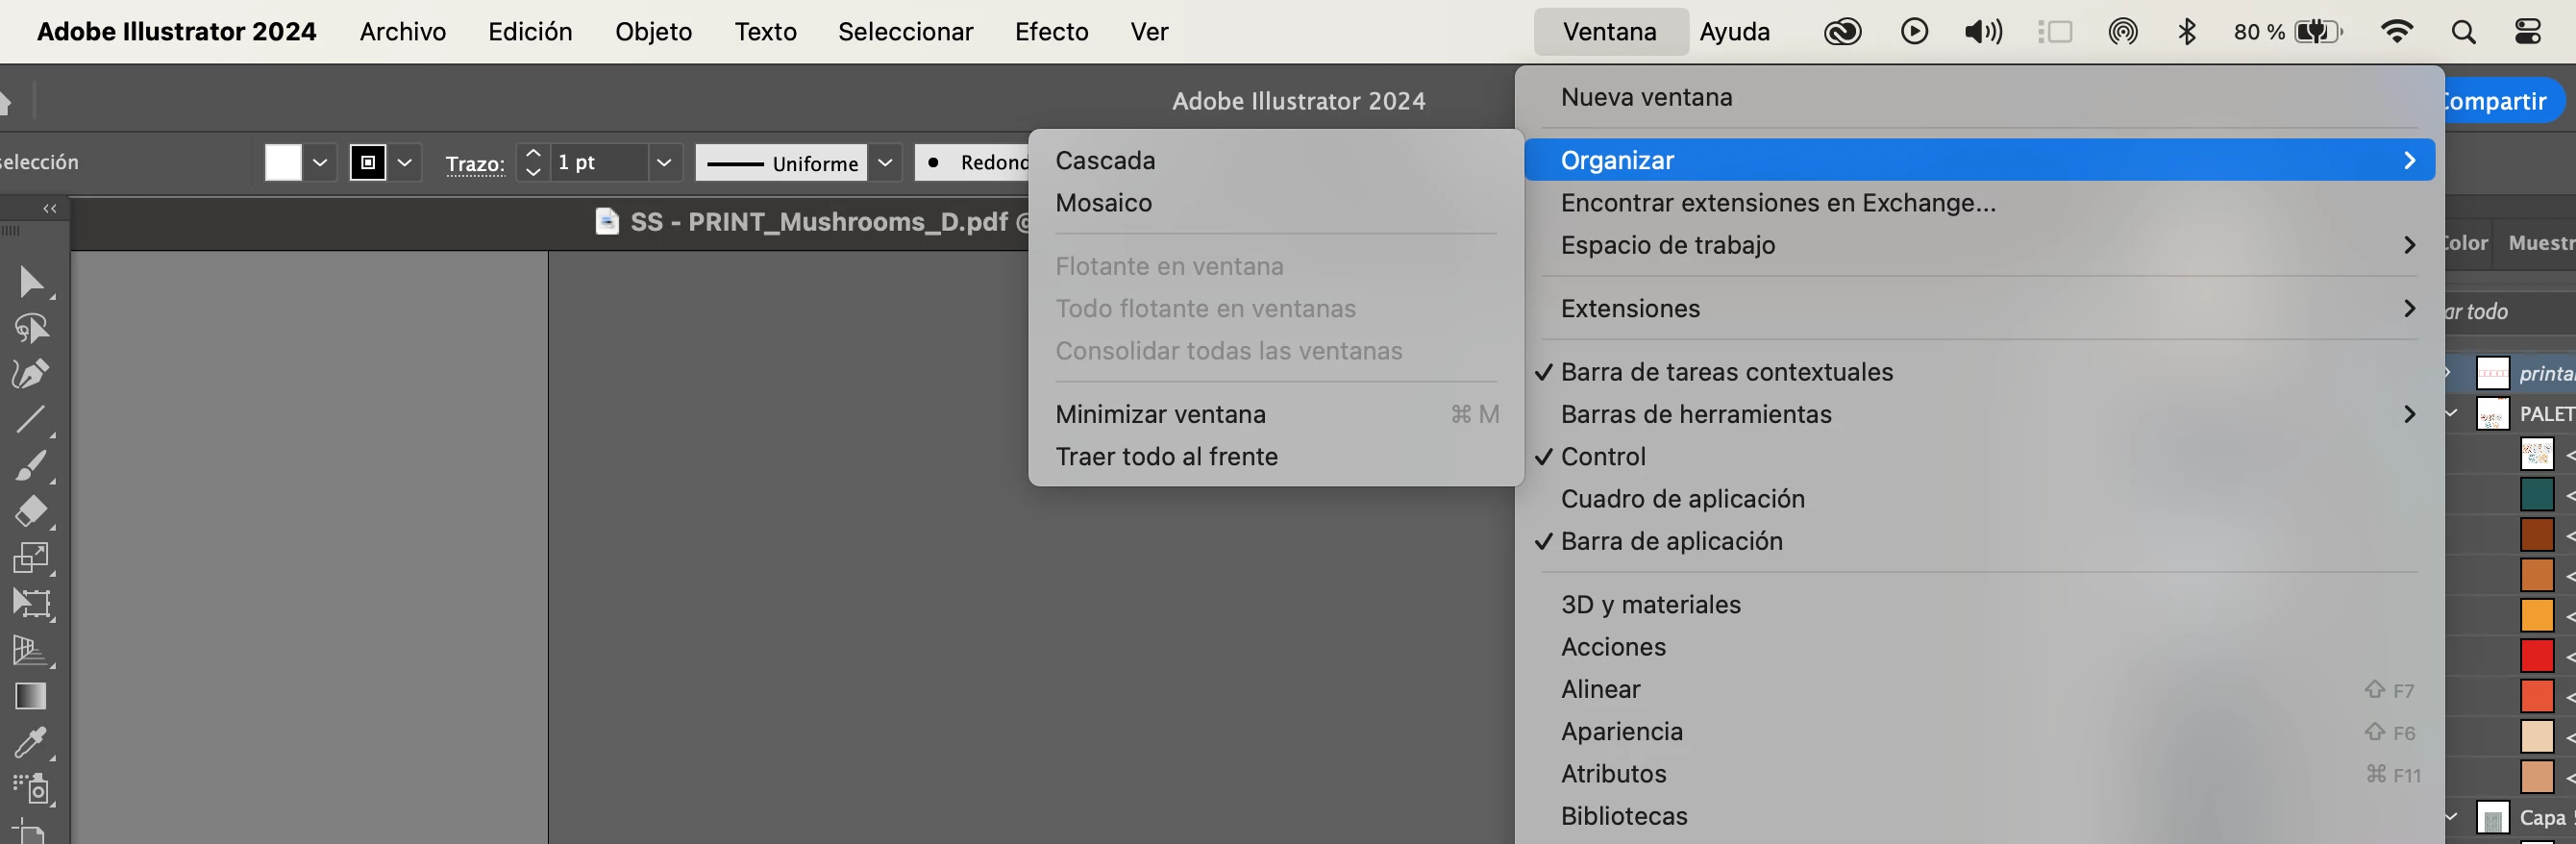
Task: Open Spotlight search magnifier
Action: tap(2463, 32)
